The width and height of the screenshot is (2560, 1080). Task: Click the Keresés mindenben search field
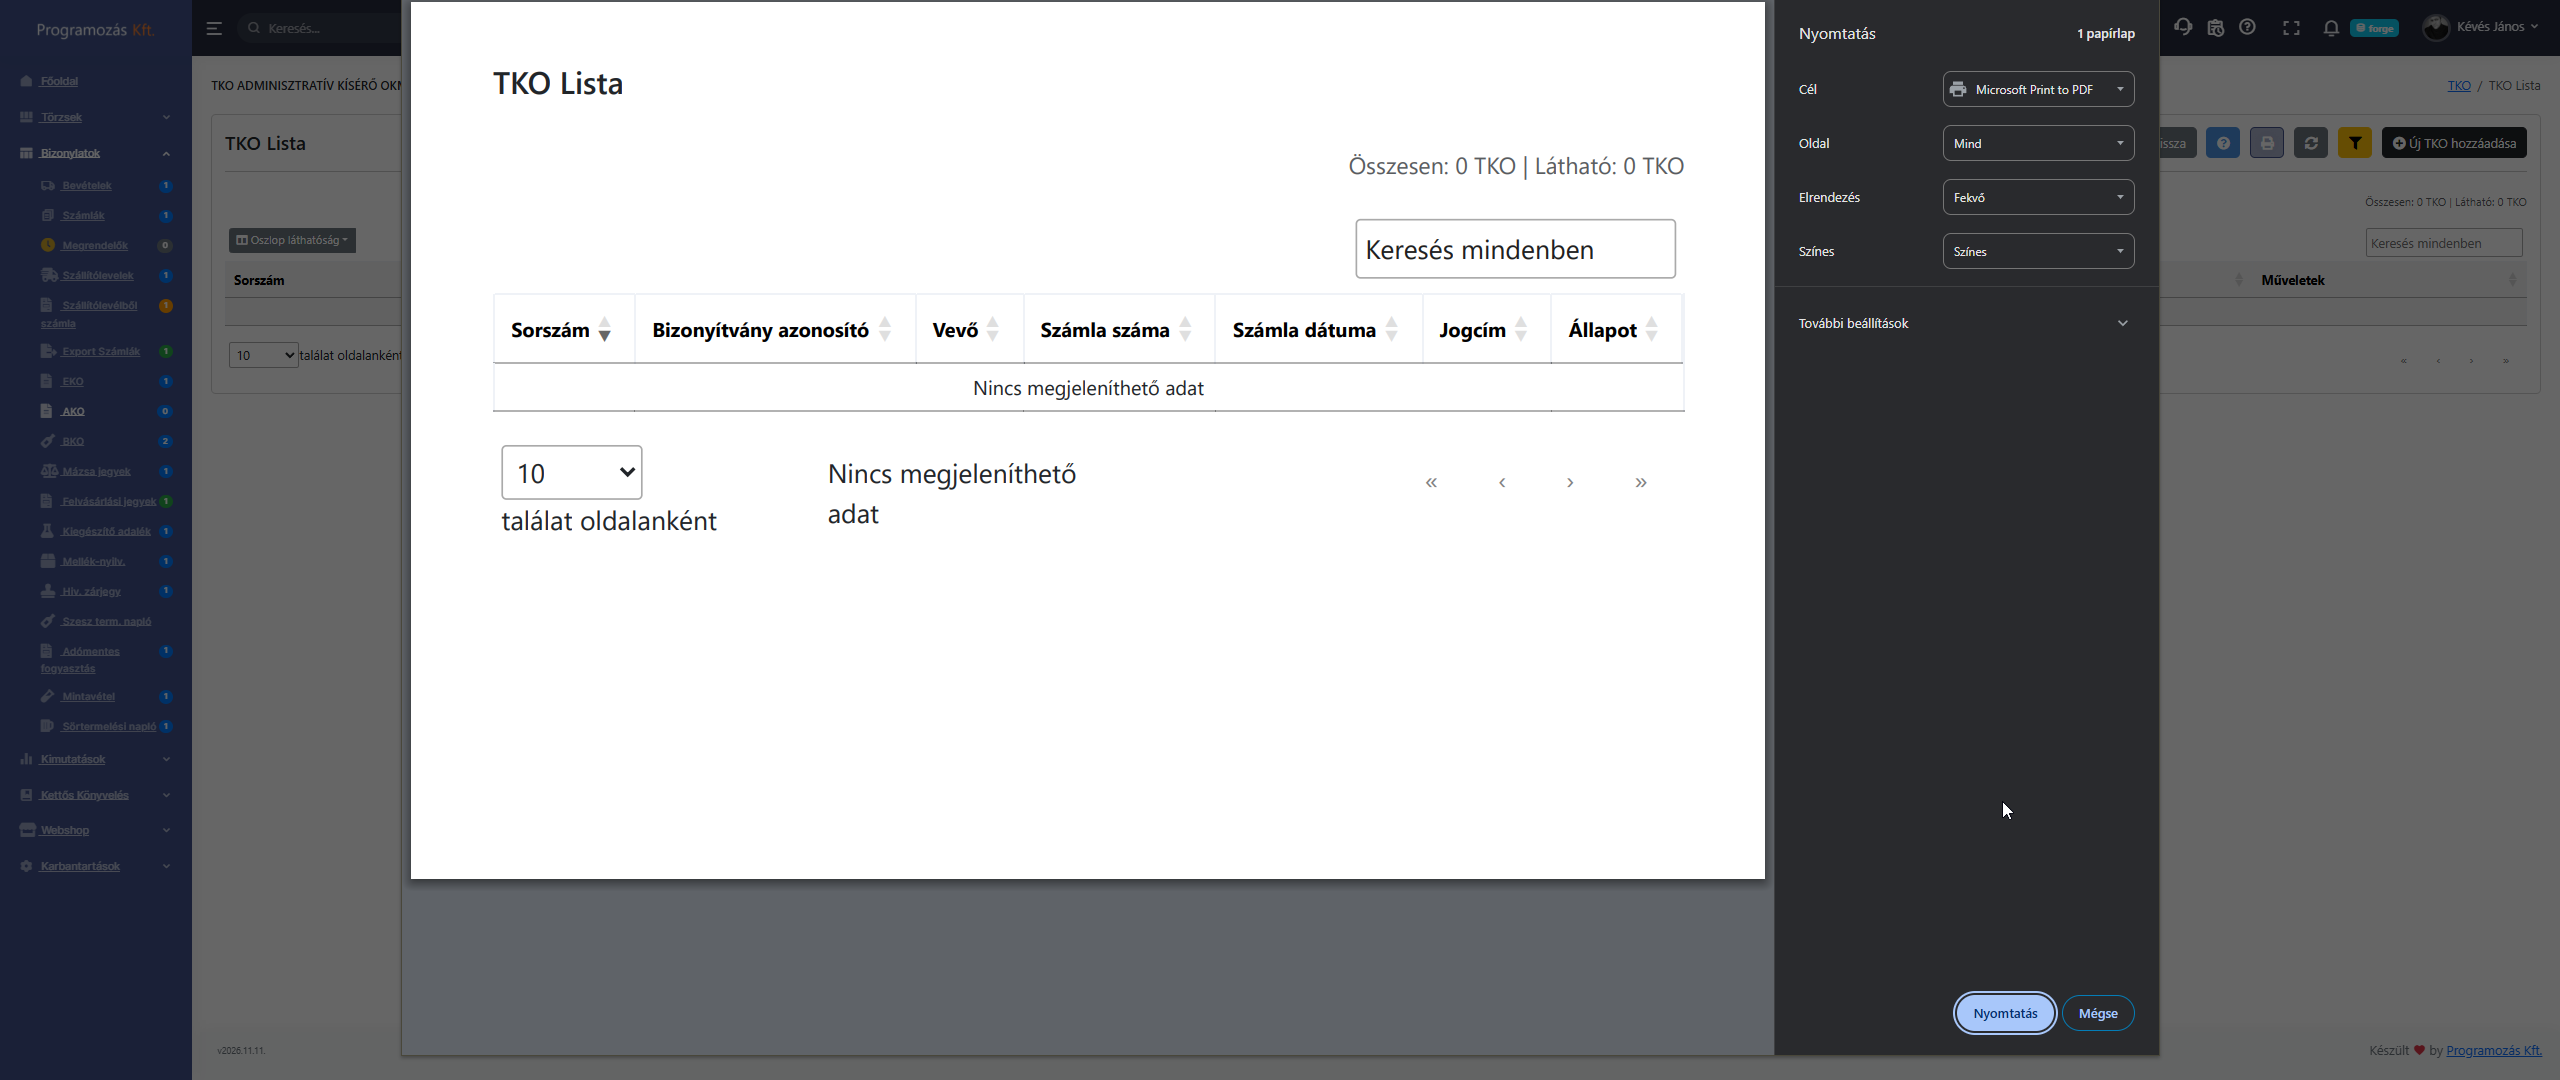coord(2443,243)
